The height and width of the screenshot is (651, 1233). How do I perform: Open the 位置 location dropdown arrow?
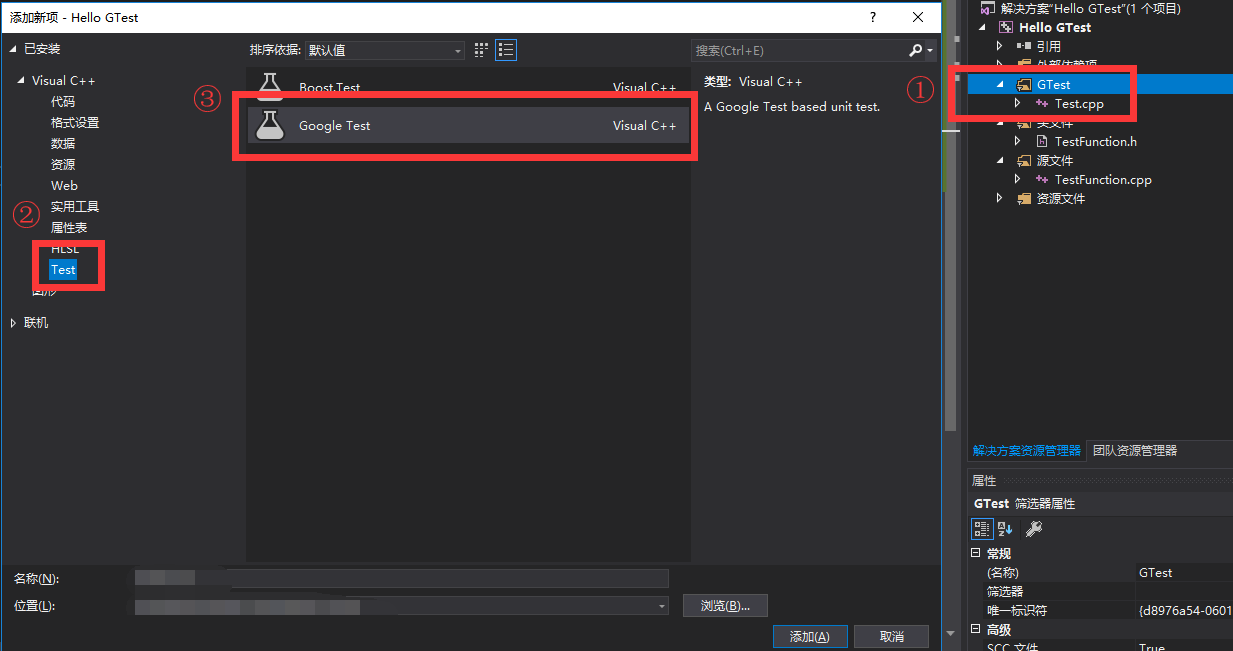point(661,605)
